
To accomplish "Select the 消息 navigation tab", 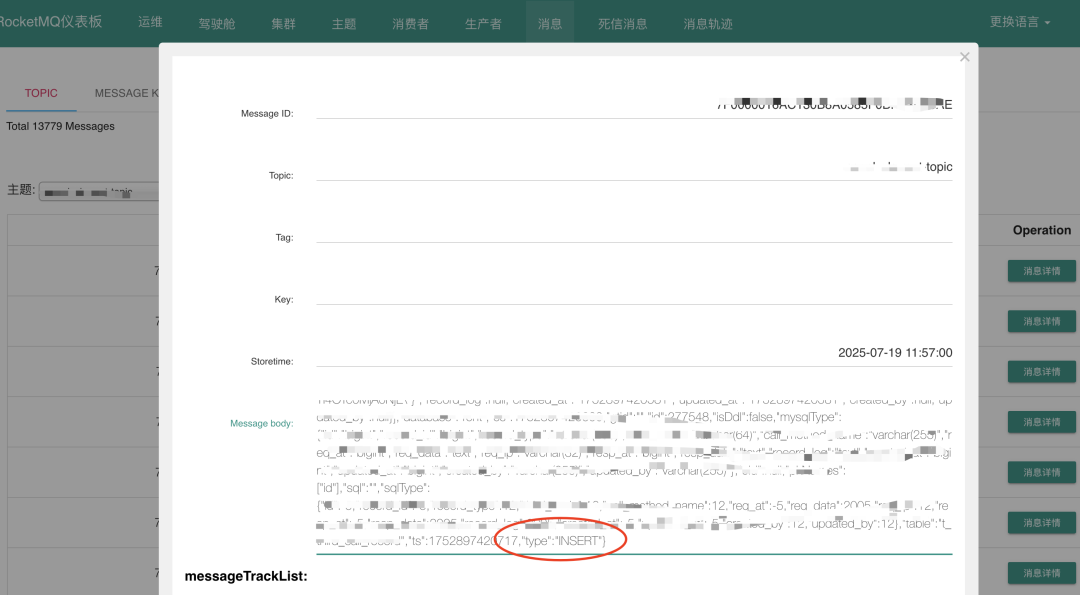I will [x=550, y=23].
